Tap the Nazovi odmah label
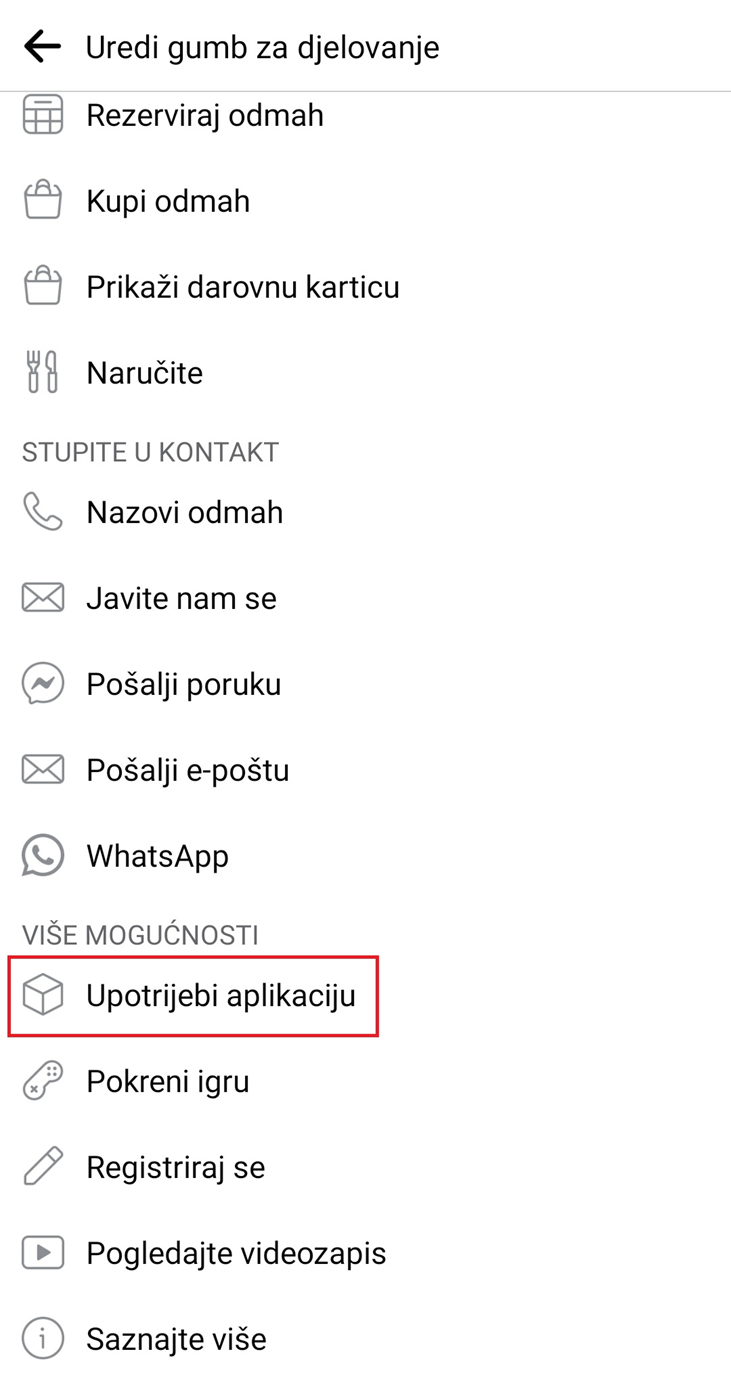 [184, 512]
